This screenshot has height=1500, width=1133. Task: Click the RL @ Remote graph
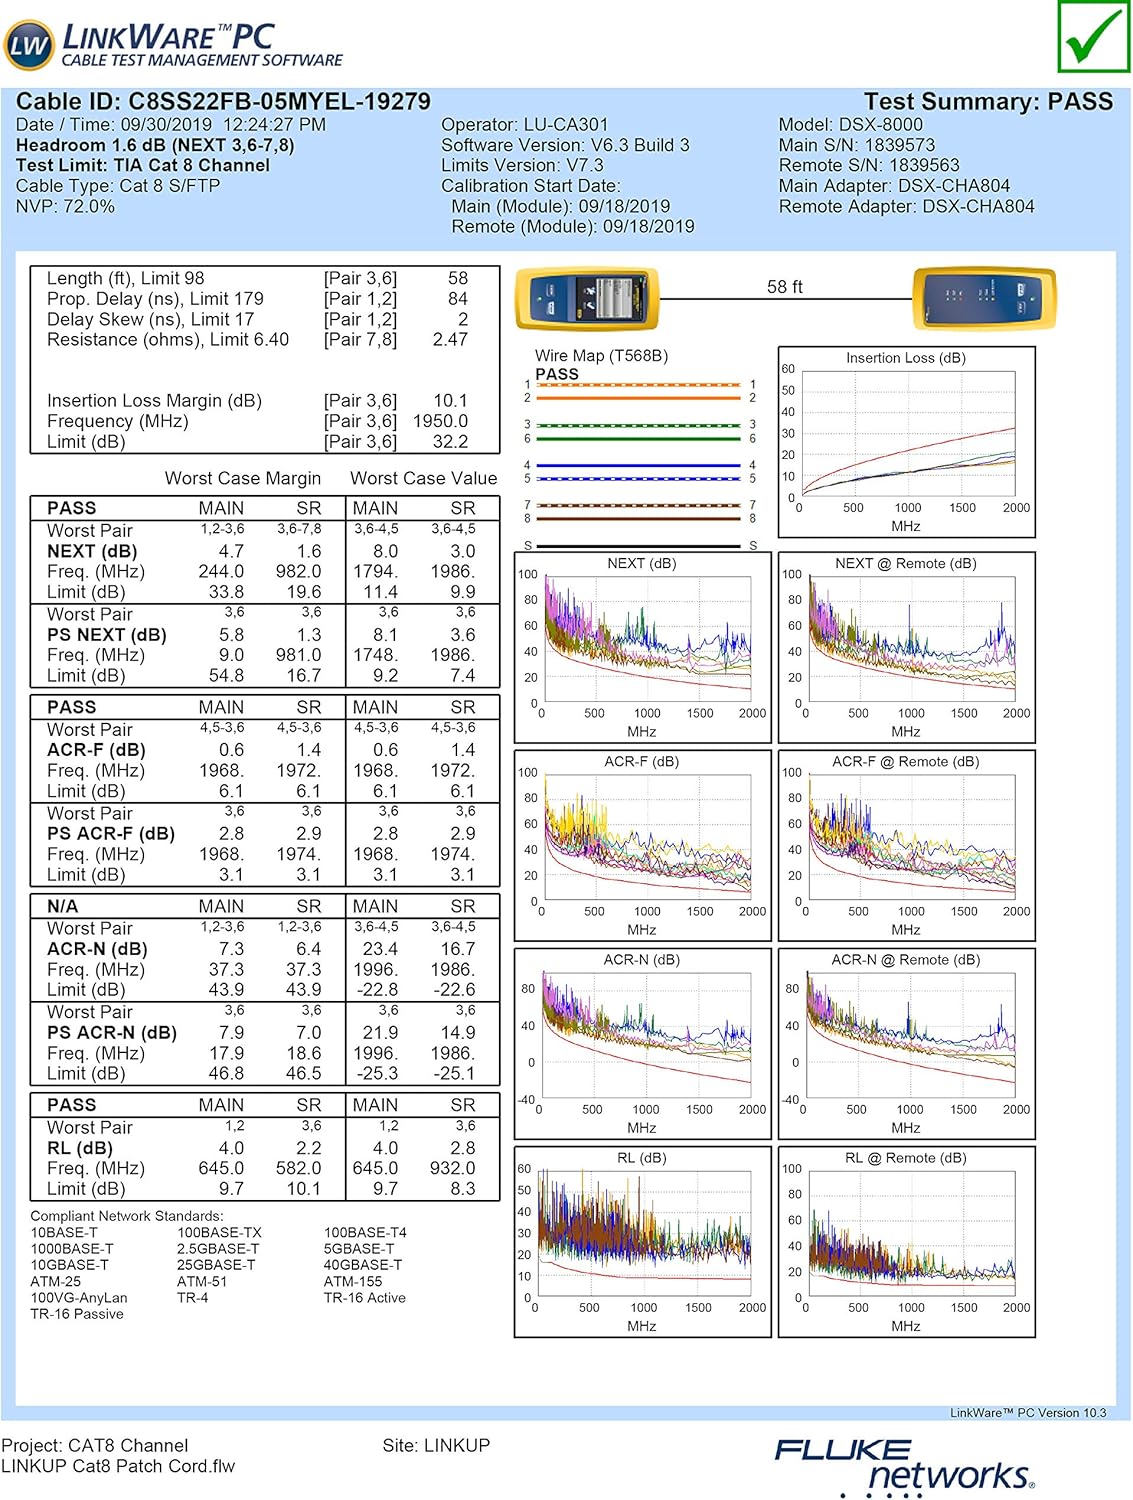[x=906, y=1241]
